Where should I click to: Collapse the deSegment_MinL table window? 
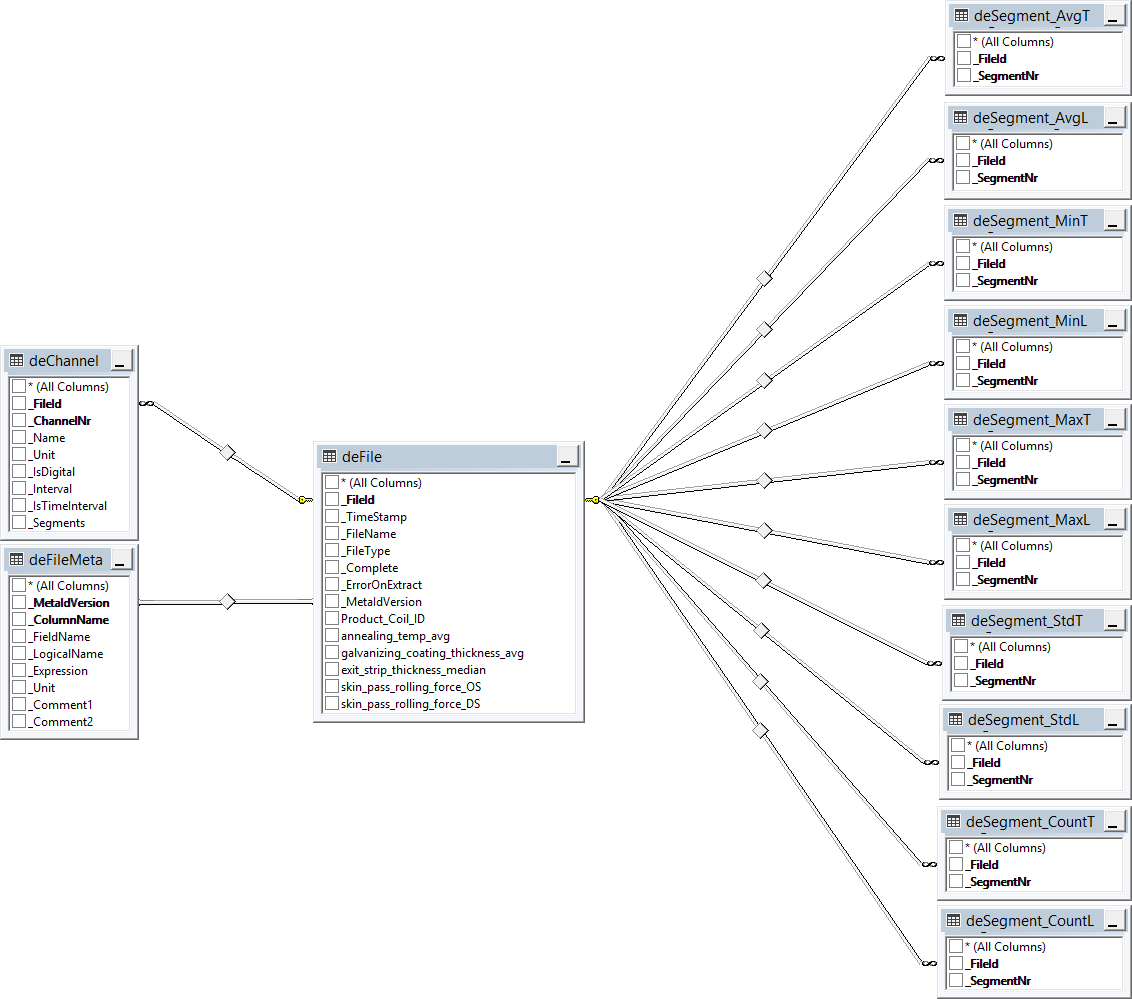tap(1113, 320)
